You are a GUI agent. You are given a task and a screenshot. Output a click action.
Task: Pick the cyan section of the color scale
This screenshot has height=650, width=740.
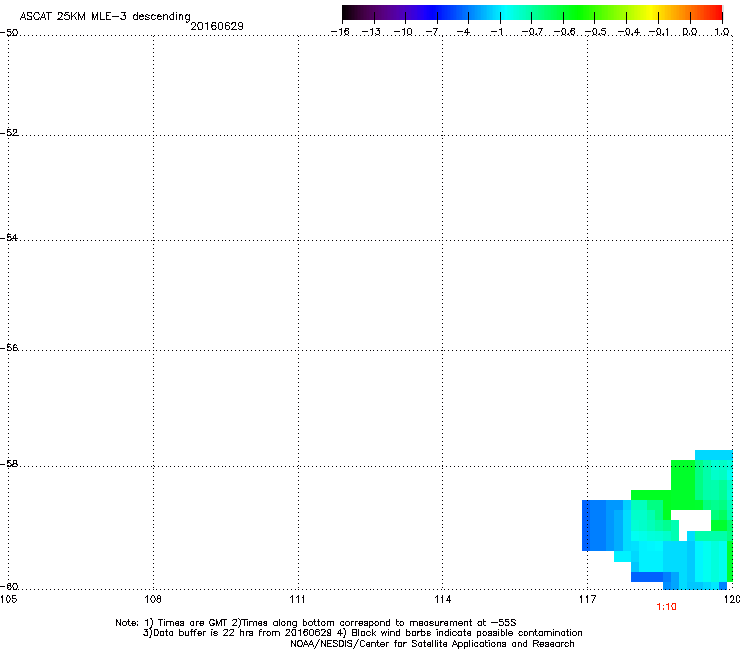tap(503, 12)
